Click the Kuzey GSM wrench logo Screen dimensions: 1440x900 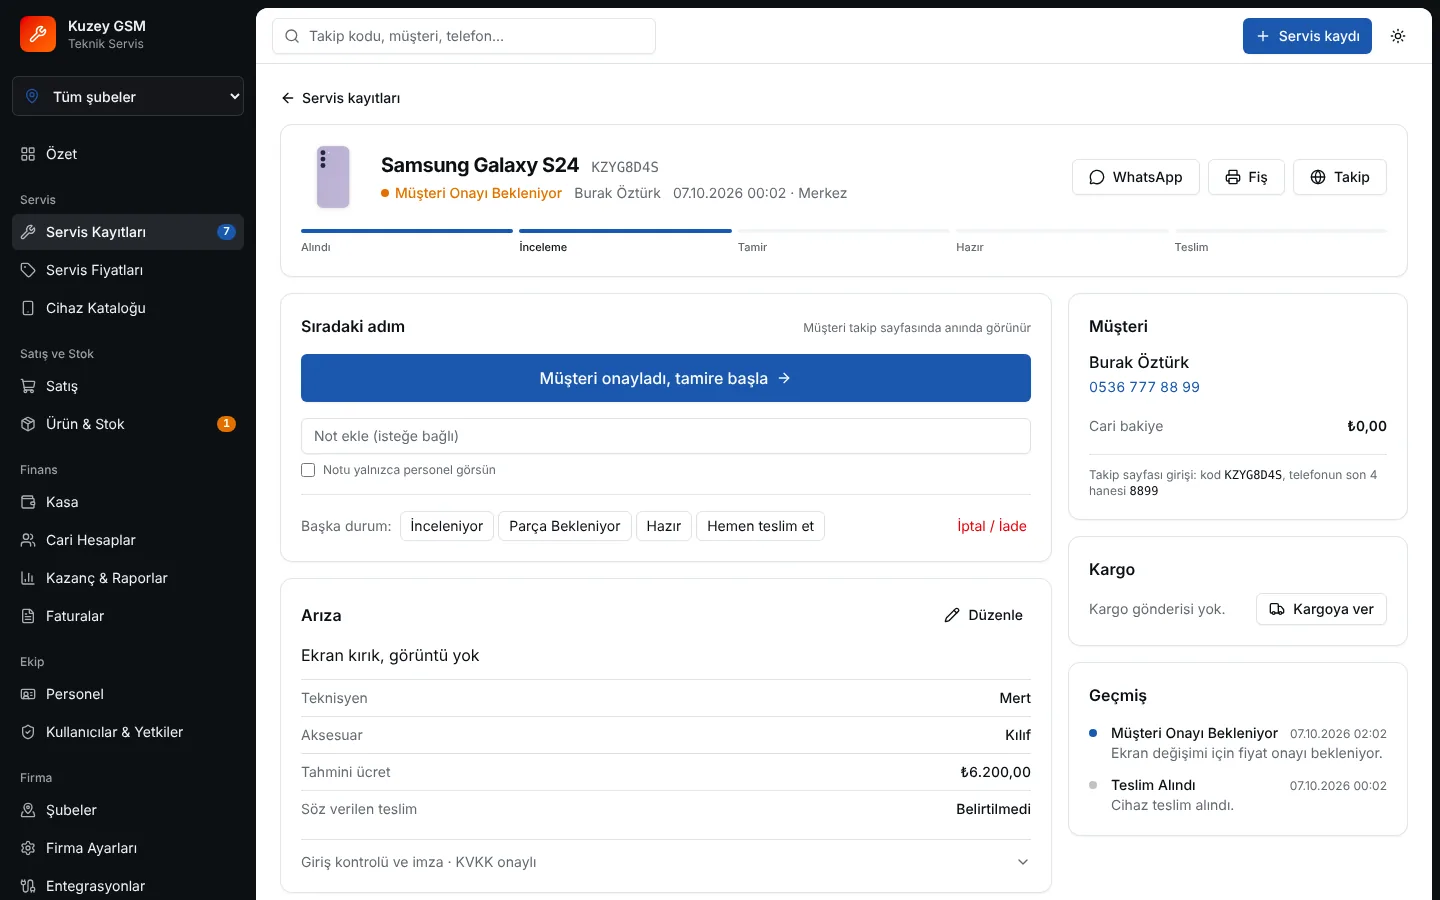[x=38, y=34]
